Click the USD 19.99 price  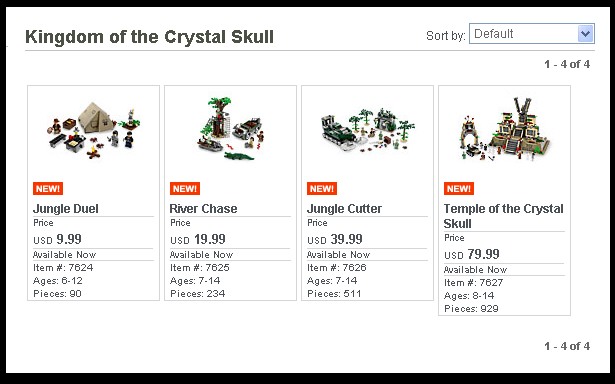(198, 239)
